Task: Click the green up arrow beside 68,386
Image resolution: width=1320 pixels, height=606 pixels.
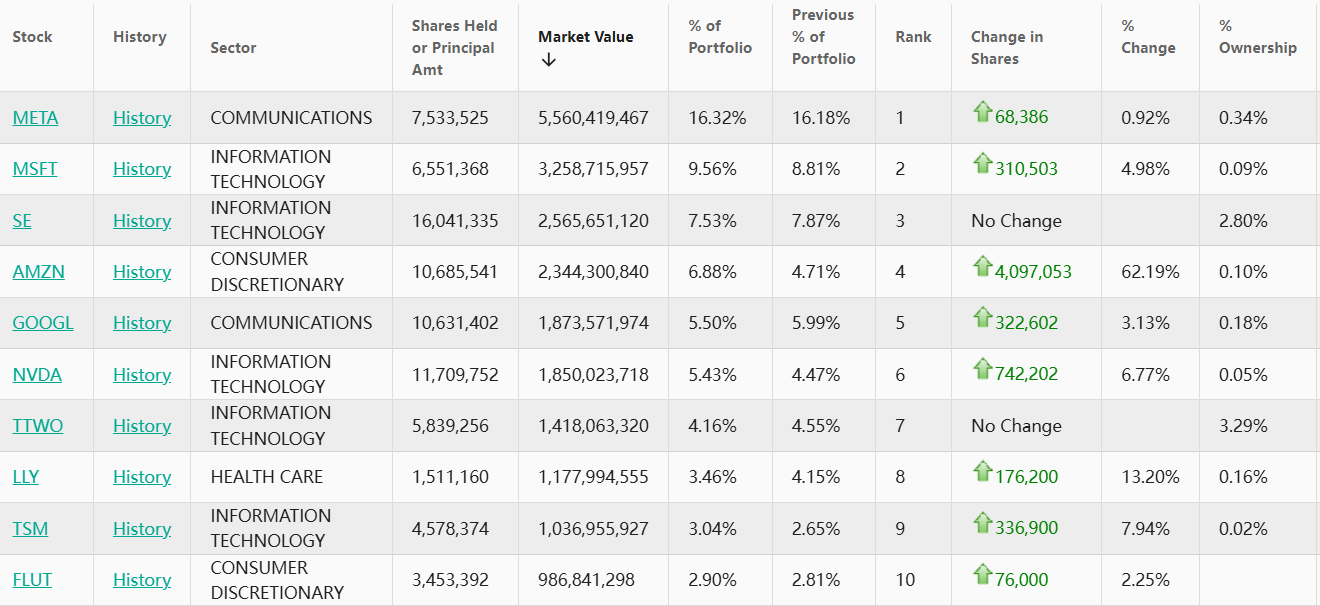Action: (x=982, y=112)
